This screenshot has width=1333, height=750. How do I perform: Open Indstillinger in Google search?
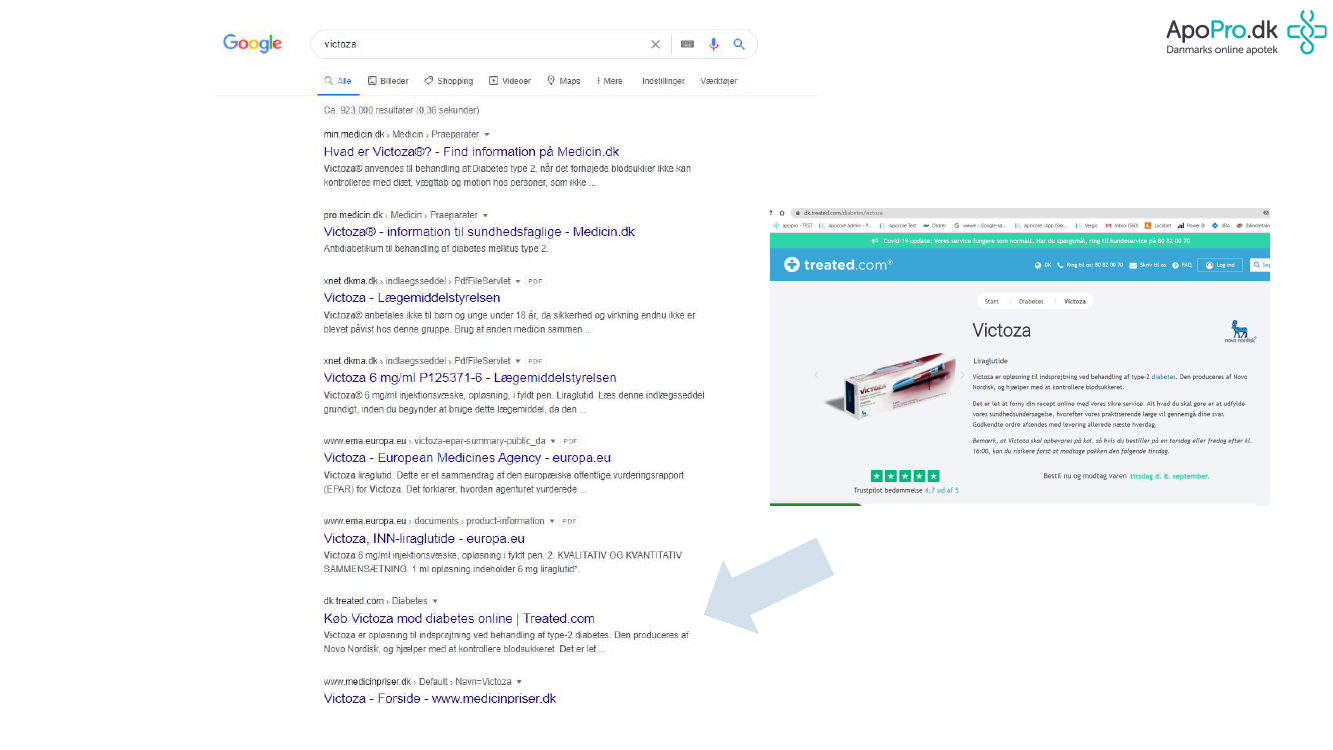(x=663, y=81)
